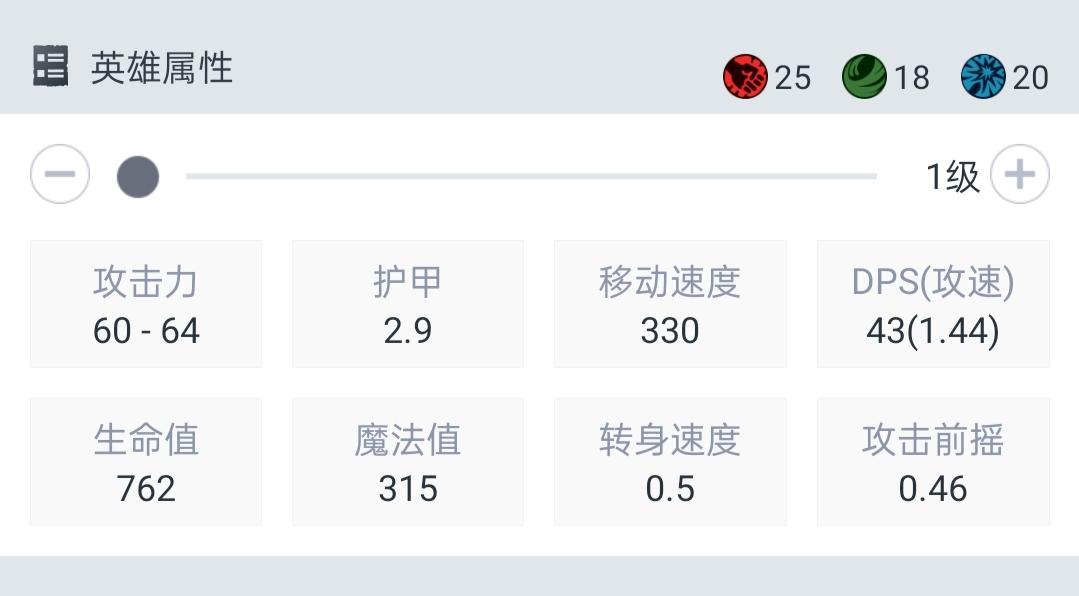This screenshot has height=596, width=1079.
Task: Click the level slider handle
Action: (x=138, y=177)
